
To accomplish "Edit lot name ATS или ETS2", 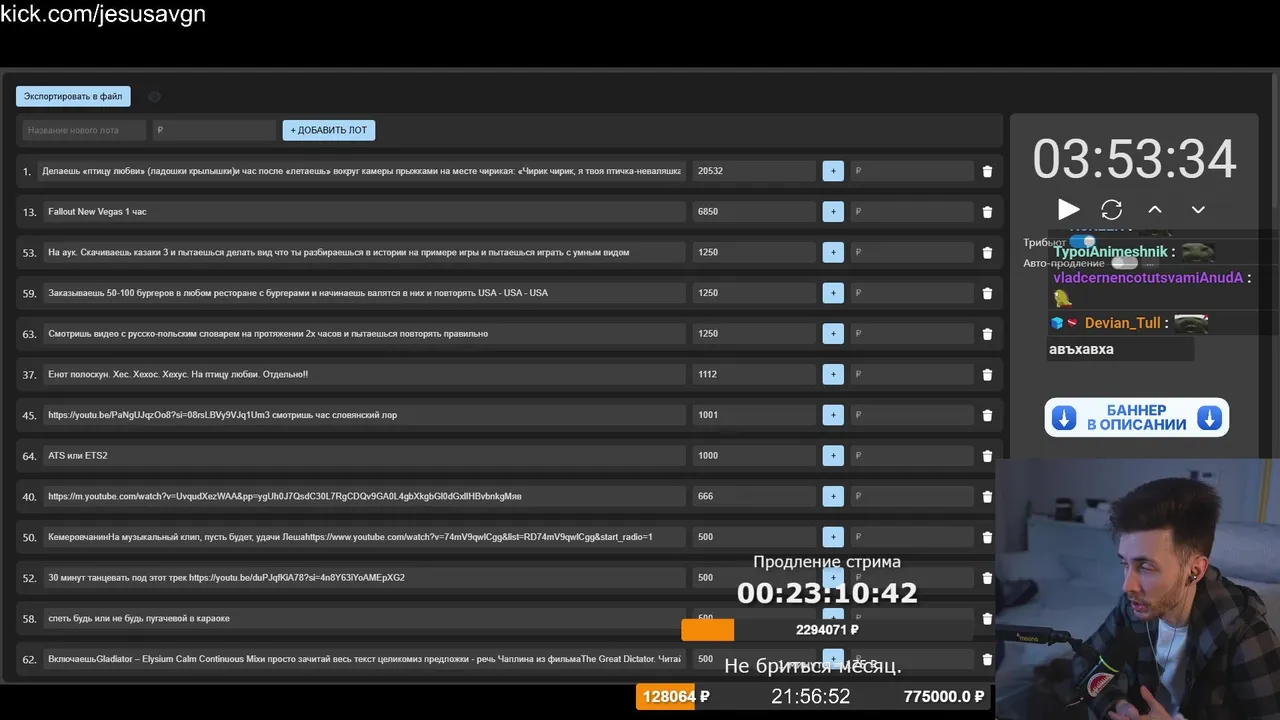I will pyautogui.click(x=364, y=456).
